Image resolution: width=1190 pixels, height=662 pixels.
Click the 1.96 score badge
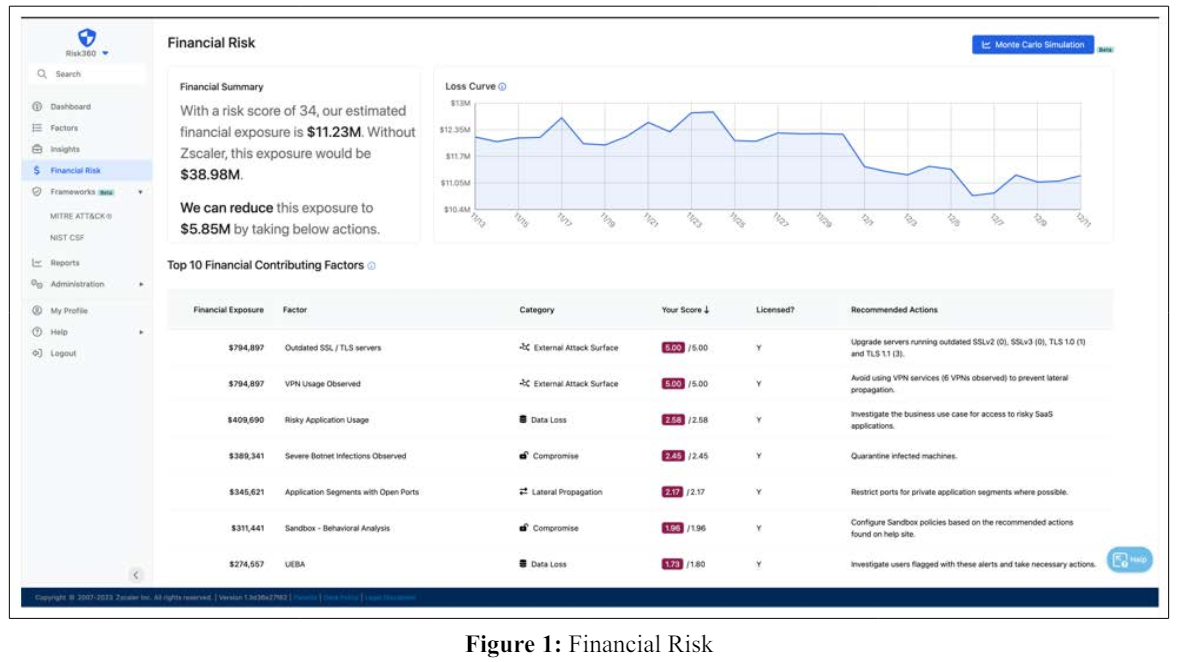[672, 528]
